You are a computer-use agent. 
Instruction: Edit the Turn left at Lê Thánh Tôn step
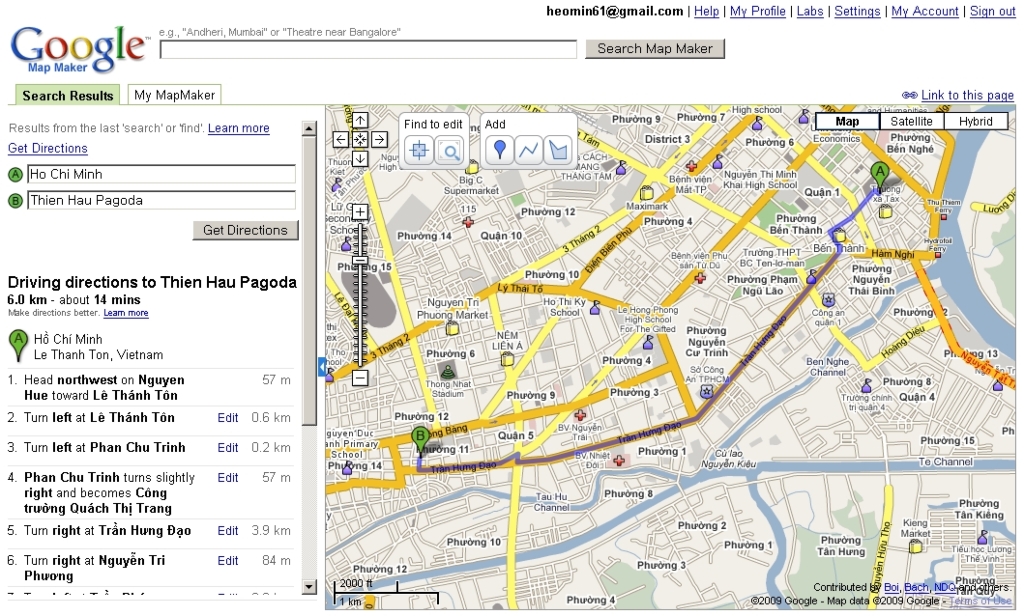227,417
